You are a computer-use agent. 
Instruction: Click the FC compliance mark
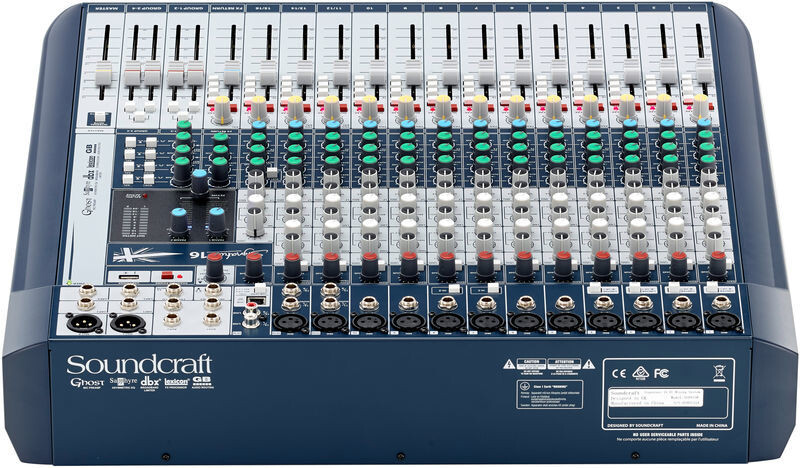pos(661,374)
